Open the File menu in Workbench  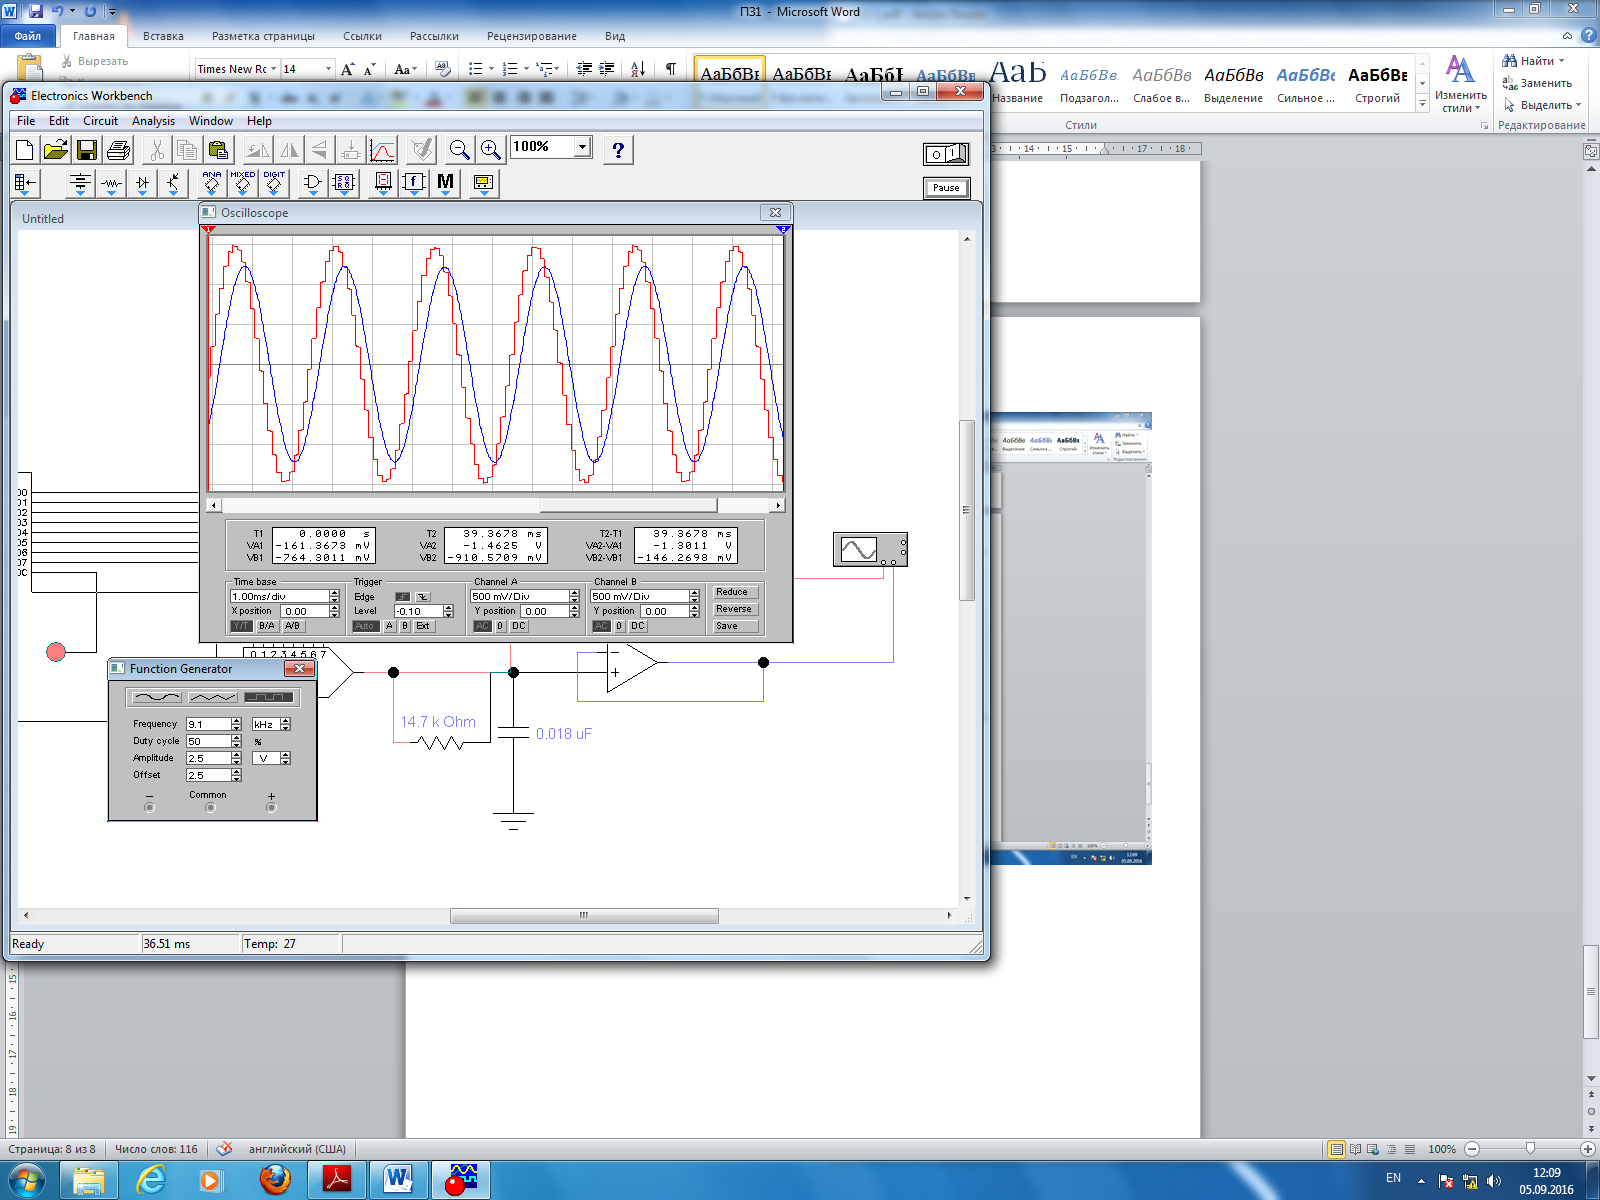tap(26, 121)
